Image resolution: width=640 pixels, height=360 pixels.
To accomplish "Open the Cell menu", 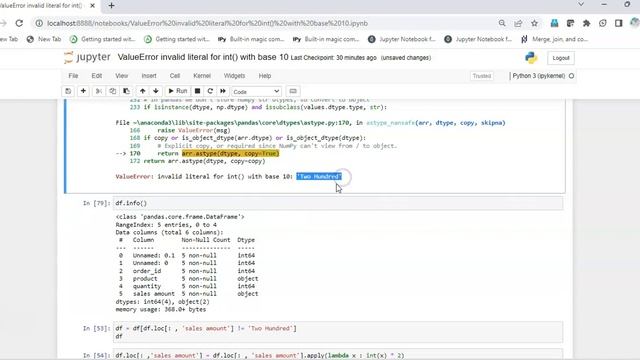I will coord(175,76).
